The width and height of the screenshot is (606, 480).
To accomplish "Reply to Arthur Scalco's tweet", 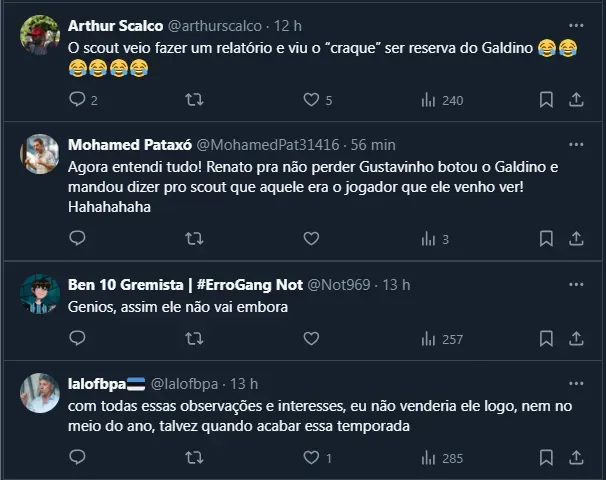I will 78,100.
